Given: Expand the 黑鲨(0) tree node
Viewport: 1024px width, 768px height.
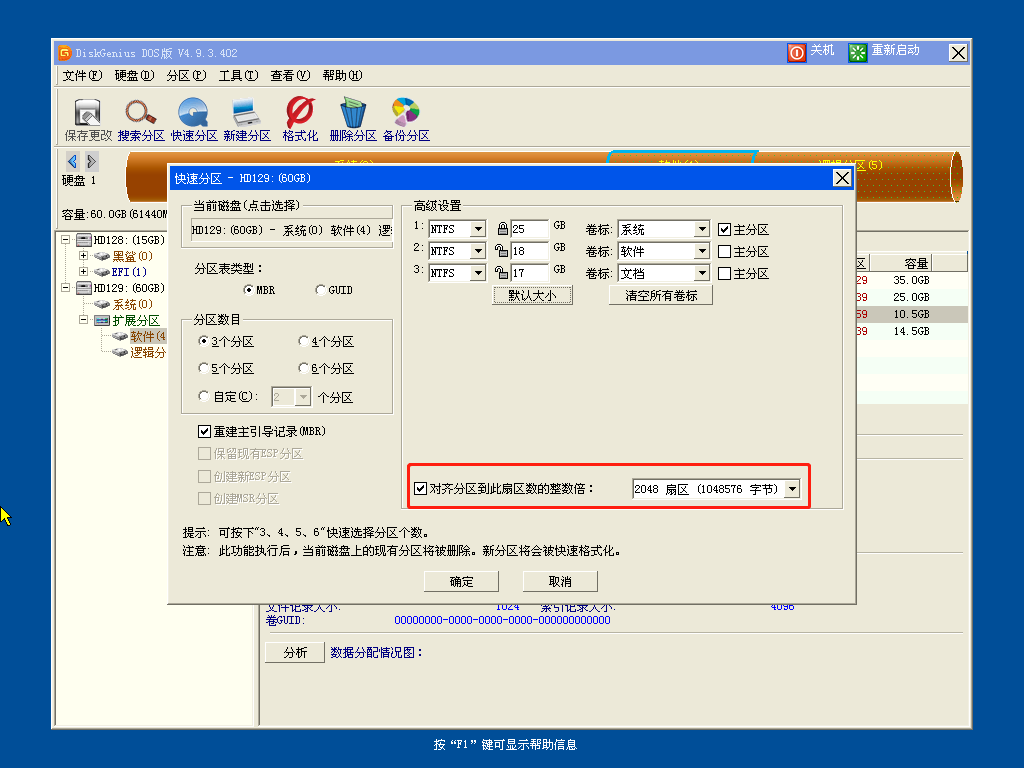Looking at the screenshot, I should point(83,255).
